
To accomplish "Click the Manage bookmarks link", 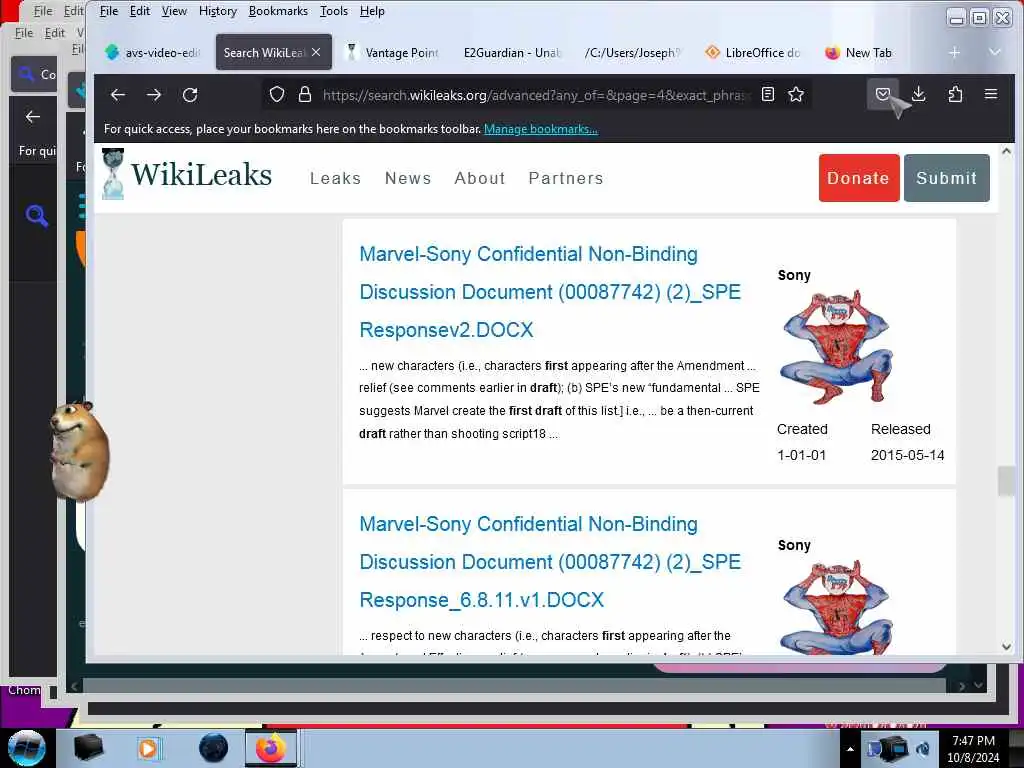I will tap(541, 129).
